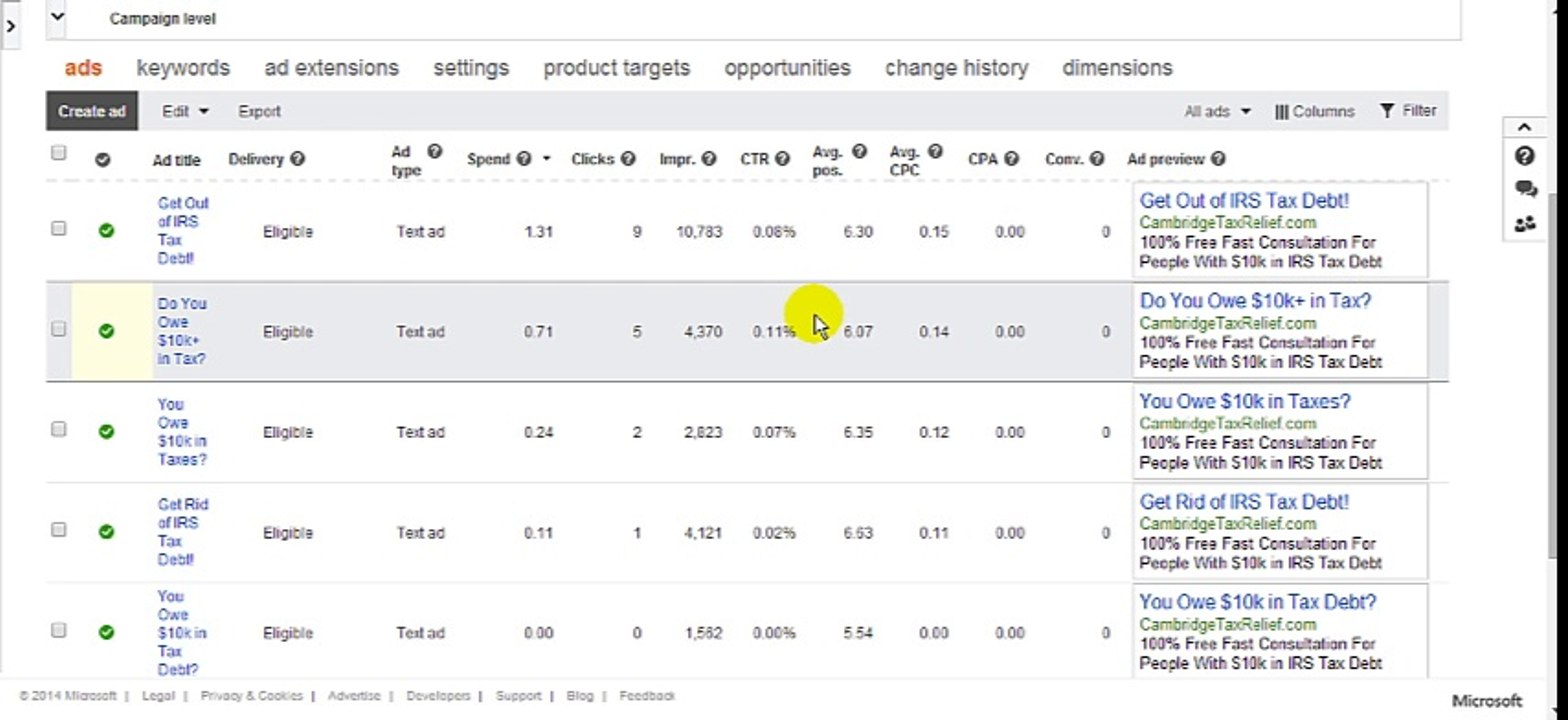The width and height of the screenshot is (1568, 720).
Task: Open the Edit dropdown menu
Action: point(186,112)
